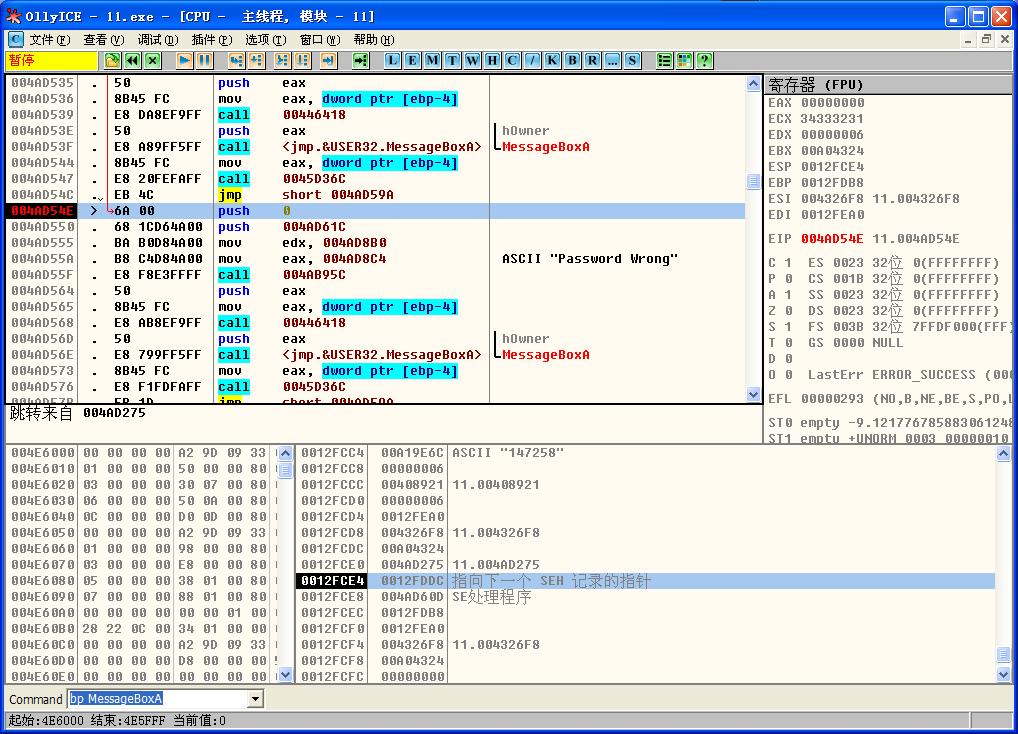This screenshot has height=734, width=1018.
Task: Click the Execute till return icon
Action: coord(329,61)
